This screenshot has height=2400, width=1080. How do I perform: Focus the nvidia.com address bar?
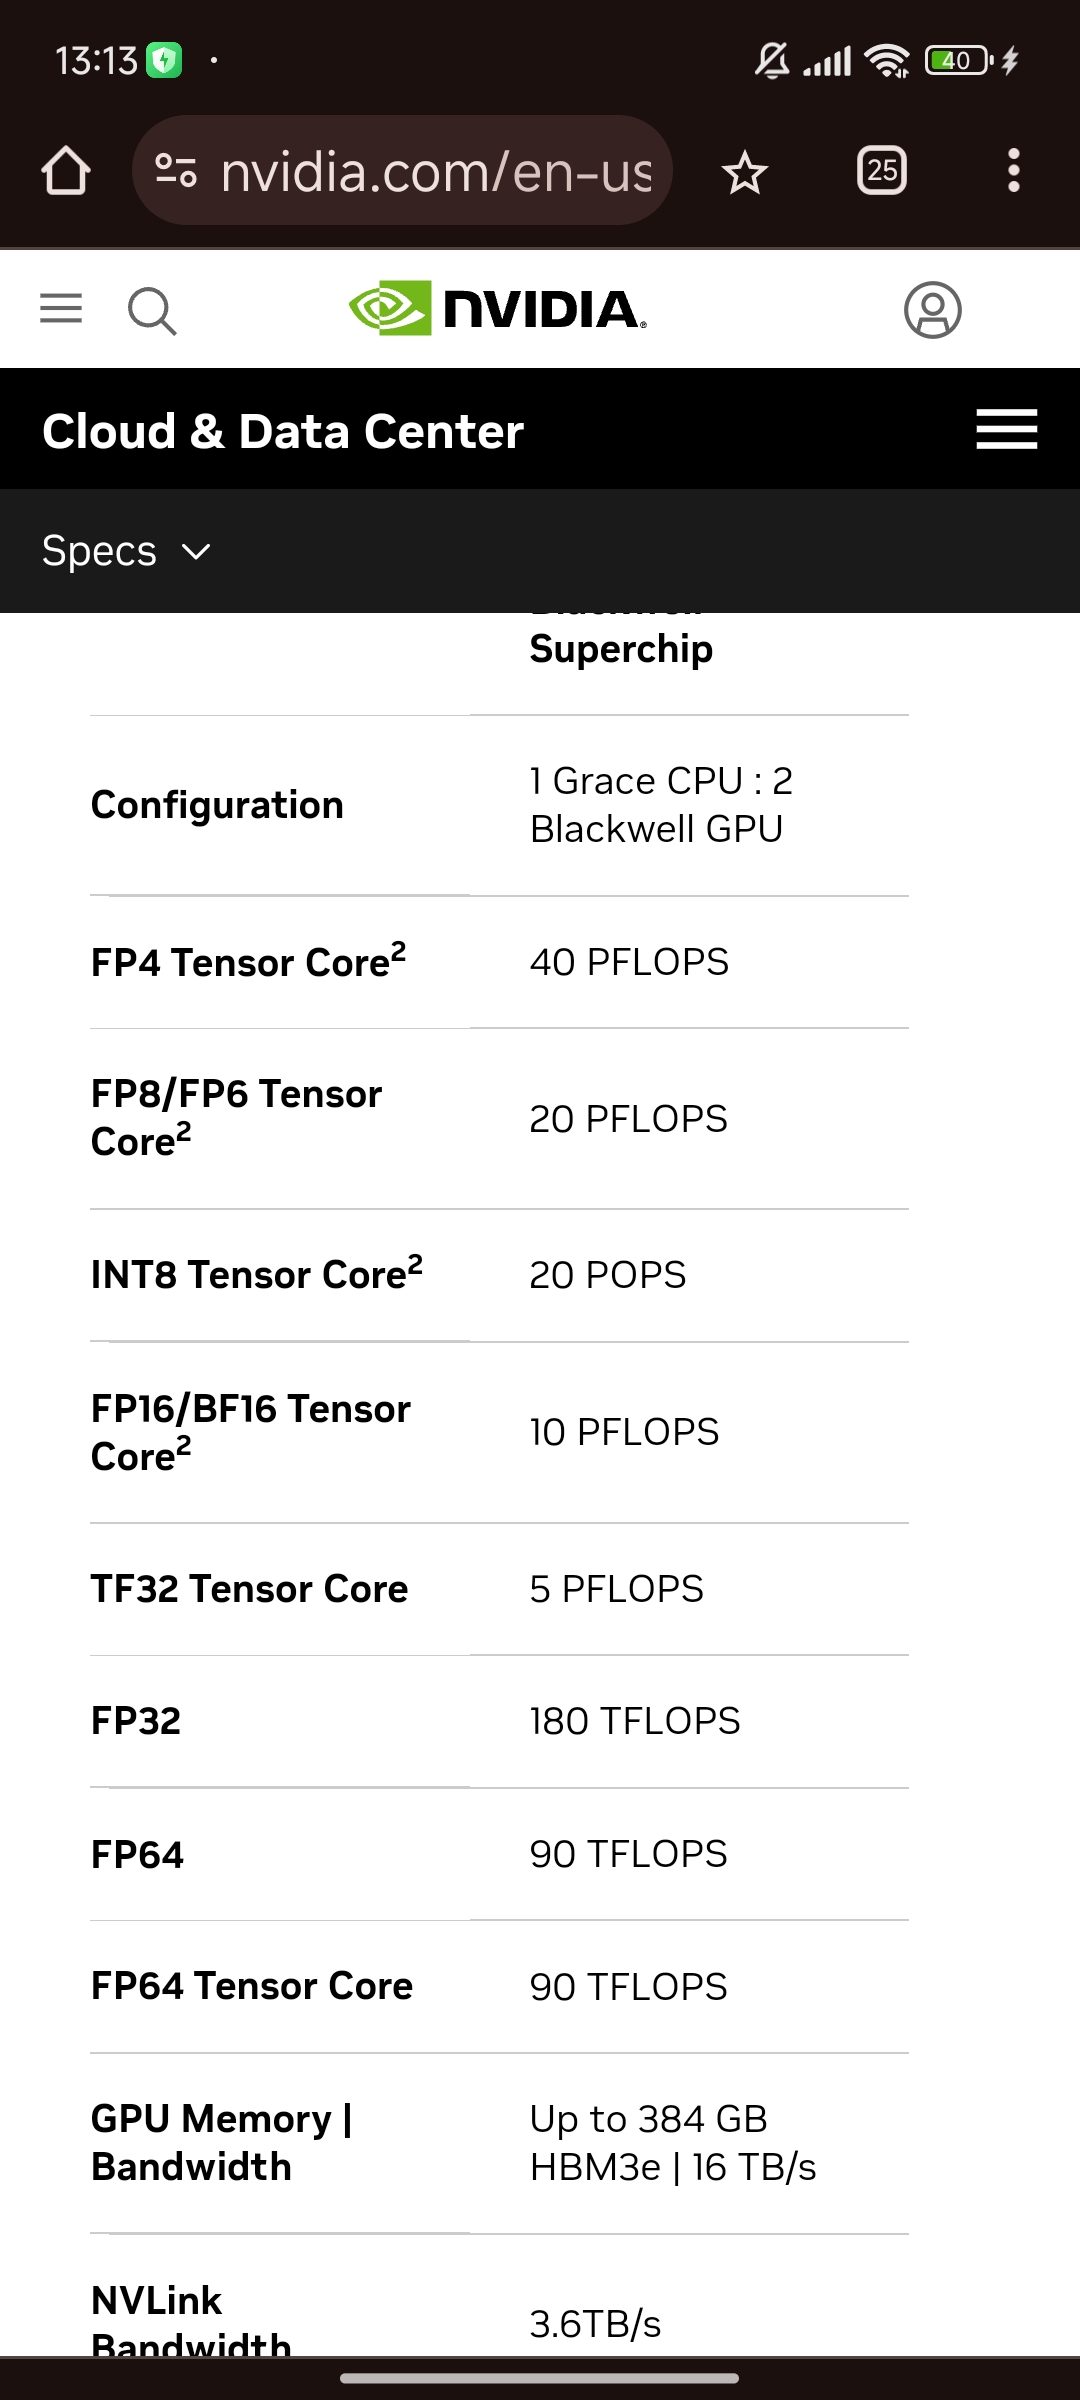[436, 171]
